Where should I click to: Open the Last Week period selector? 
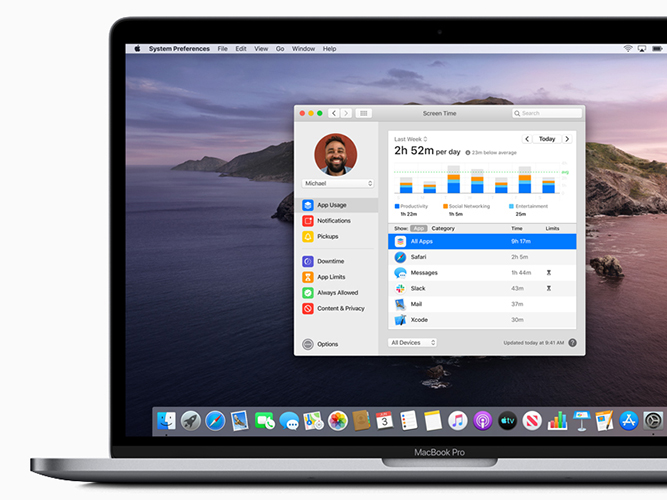click(x=410, y=139)
